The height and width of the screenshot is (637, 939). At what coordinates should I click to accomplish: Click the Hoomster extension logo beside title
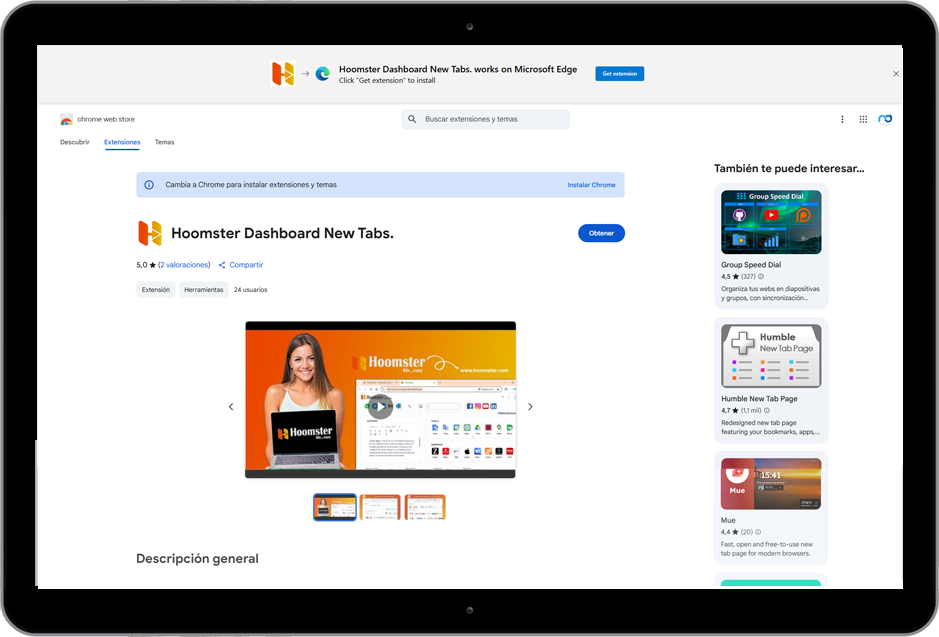(x=150, y=233)
